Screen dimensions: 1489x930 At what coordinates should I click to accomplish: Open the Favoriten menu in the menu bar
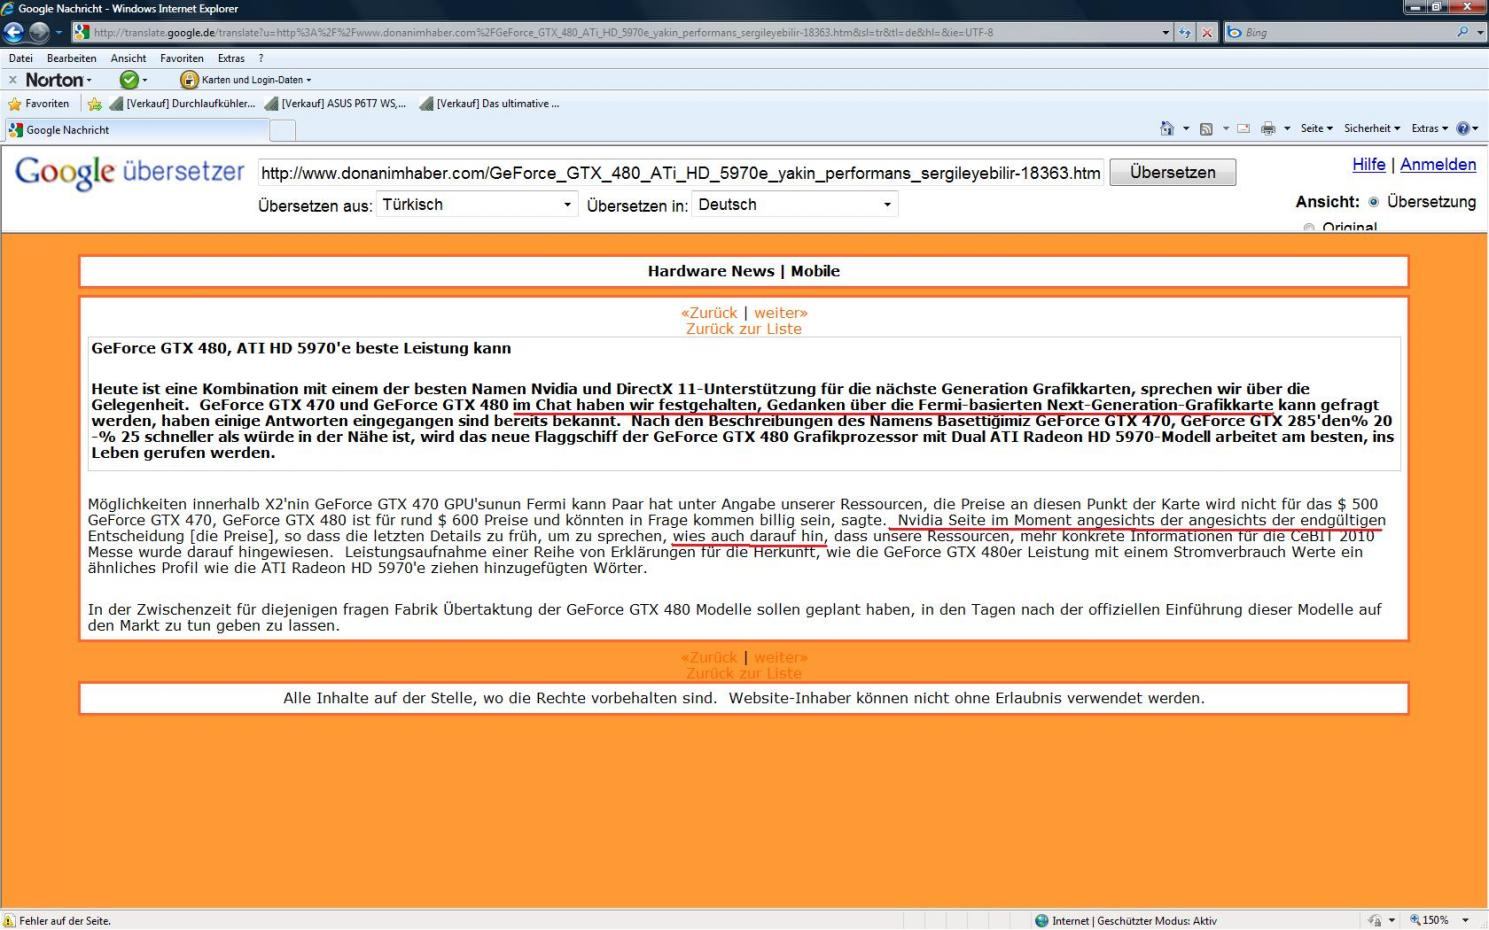click(181, 58)
